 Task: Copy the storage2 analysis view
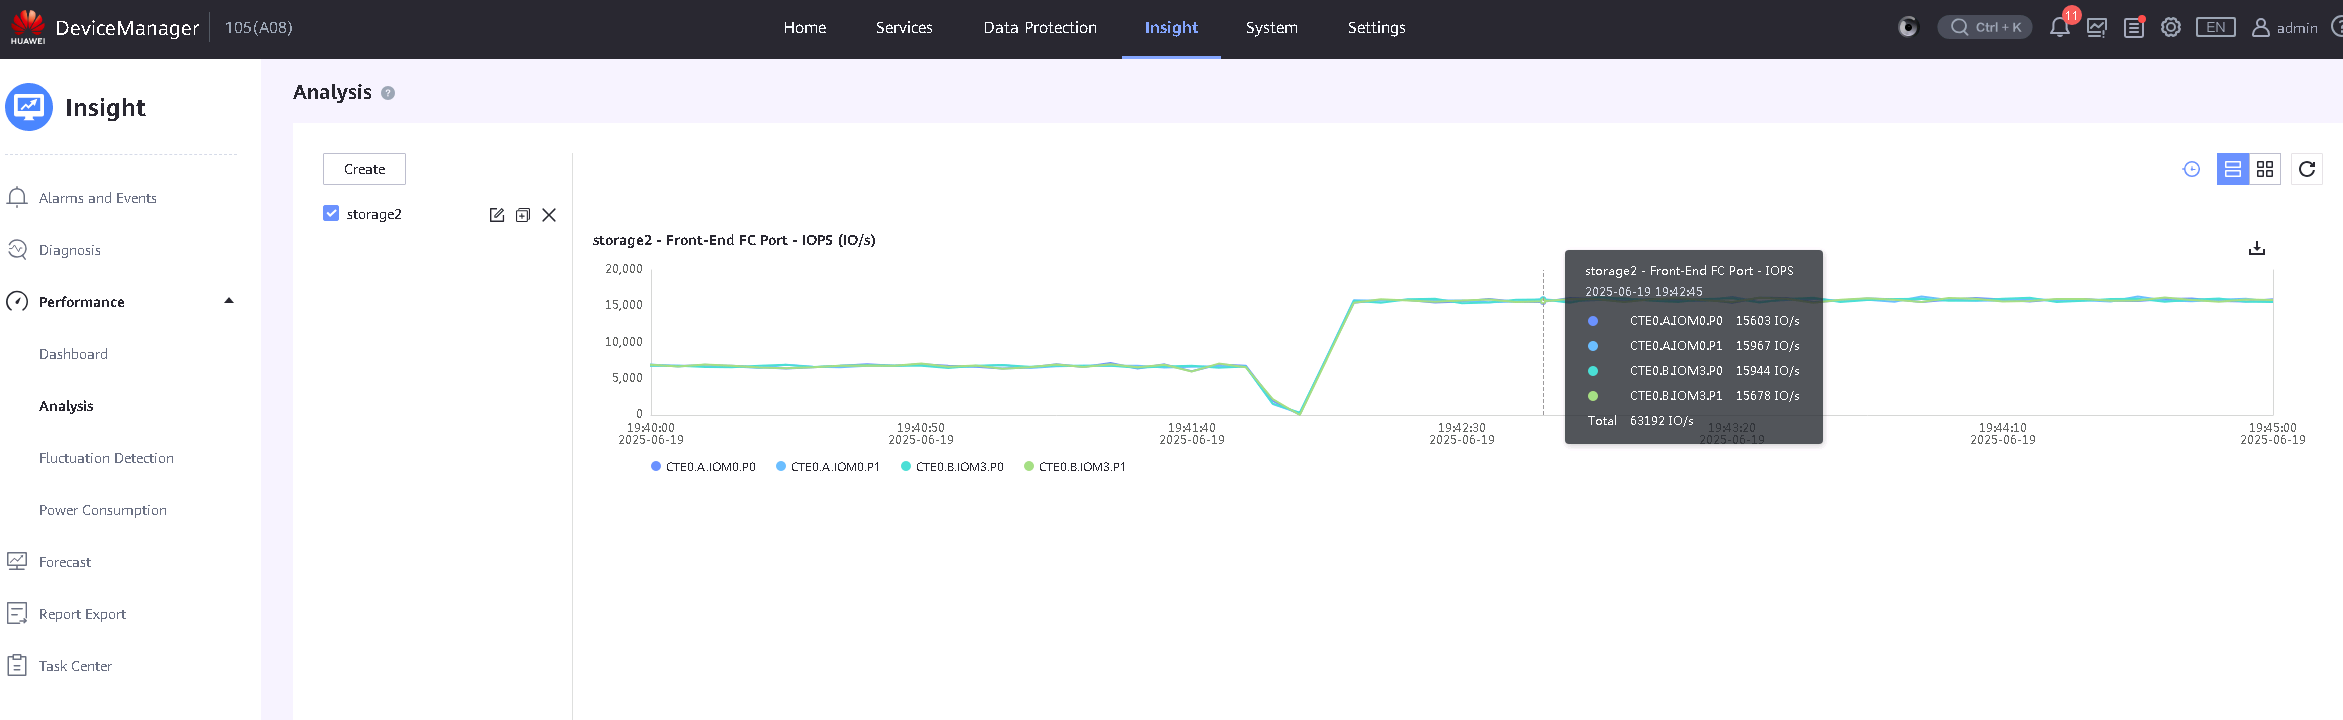[522, 215]
